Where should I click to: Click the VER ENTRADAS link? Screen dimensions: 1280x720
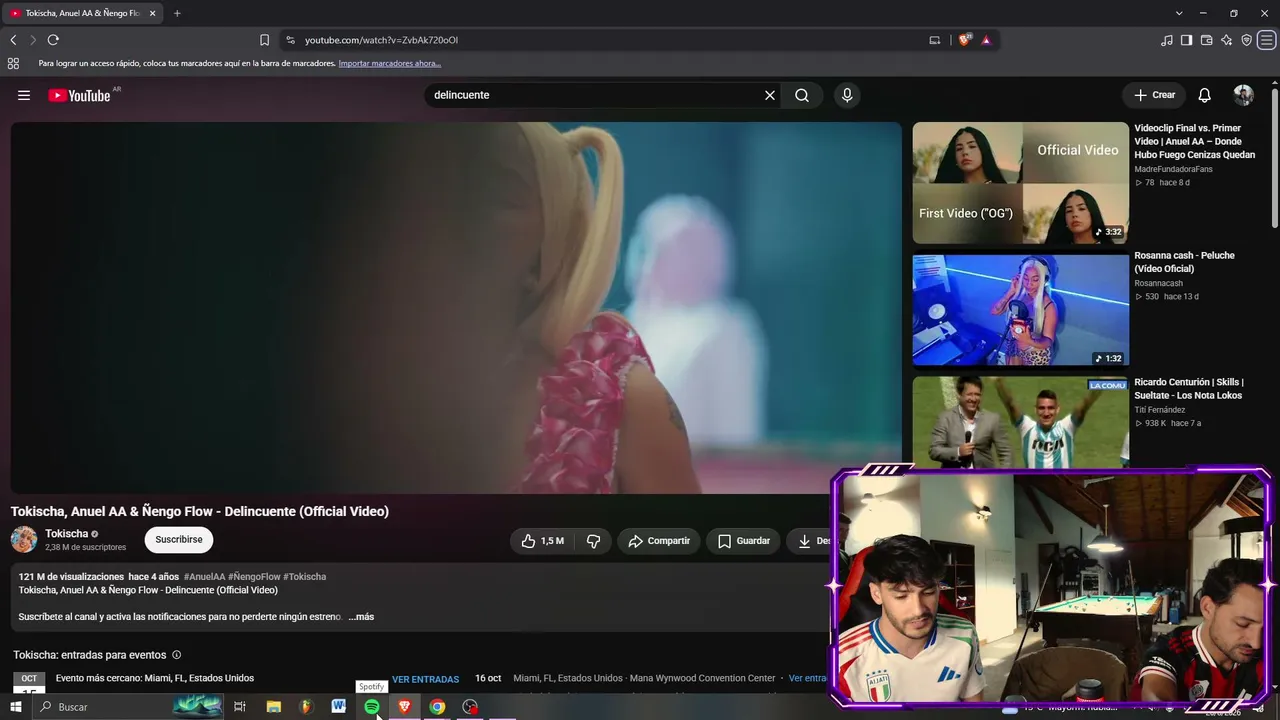(426, 679)
